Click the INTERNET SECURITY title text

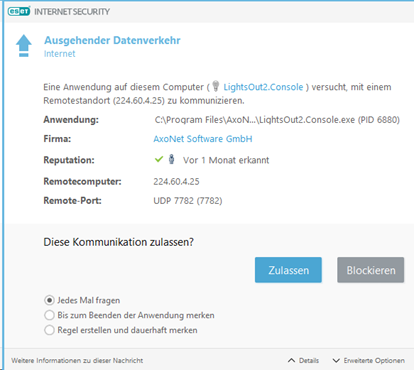[x=72, y=12]
